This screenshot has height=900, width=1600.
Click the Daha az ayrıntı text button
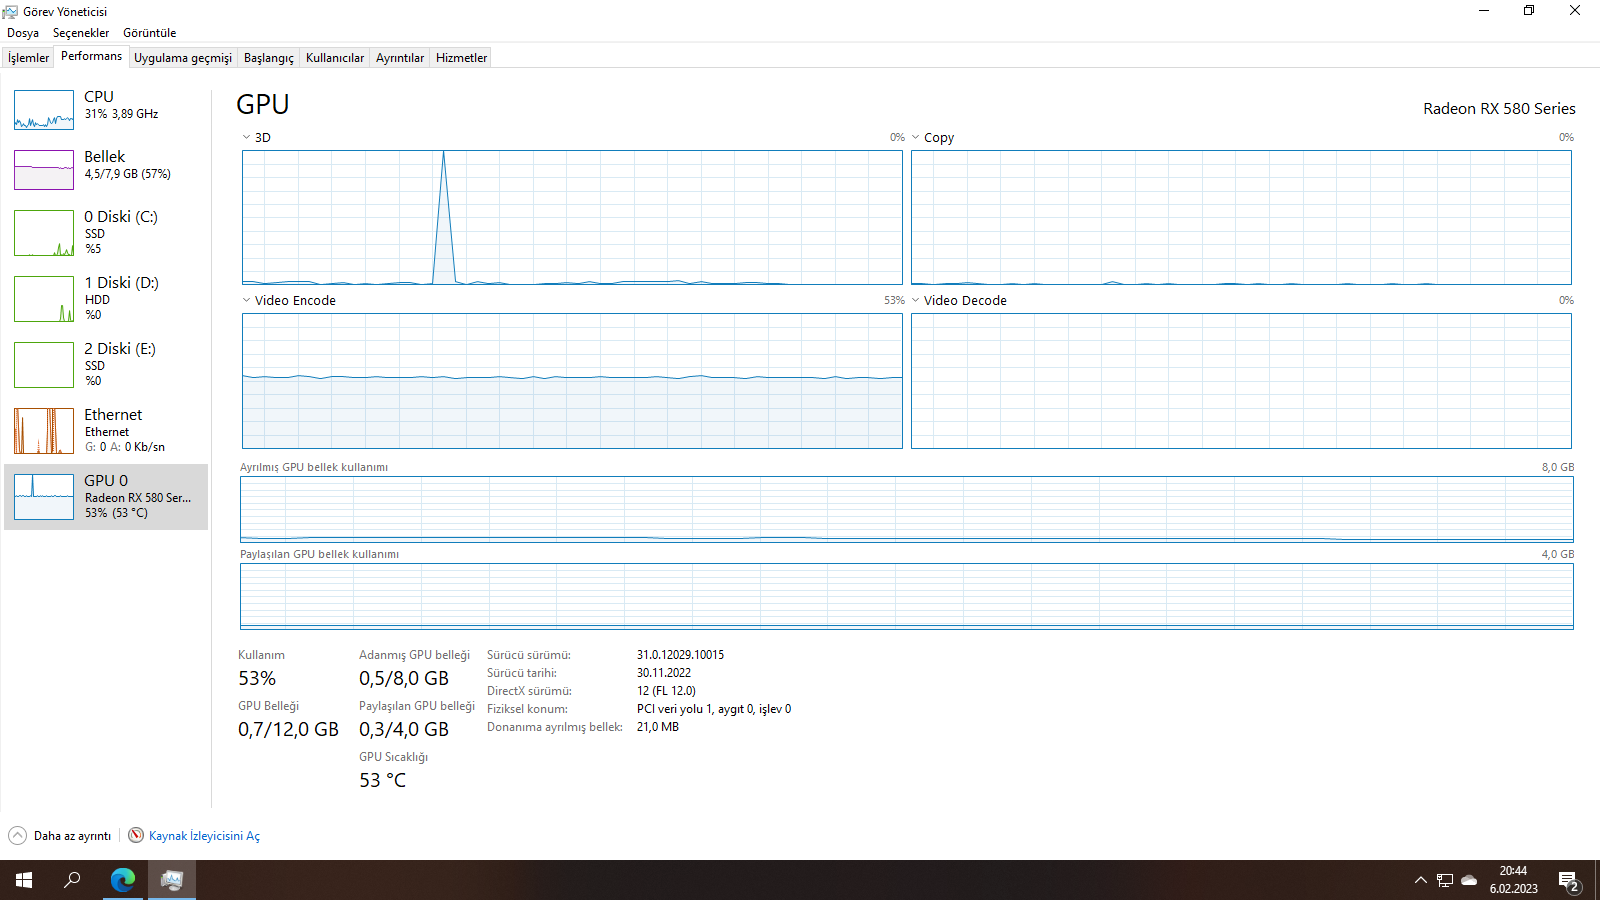pyautogui.click(x=72, y=836)
